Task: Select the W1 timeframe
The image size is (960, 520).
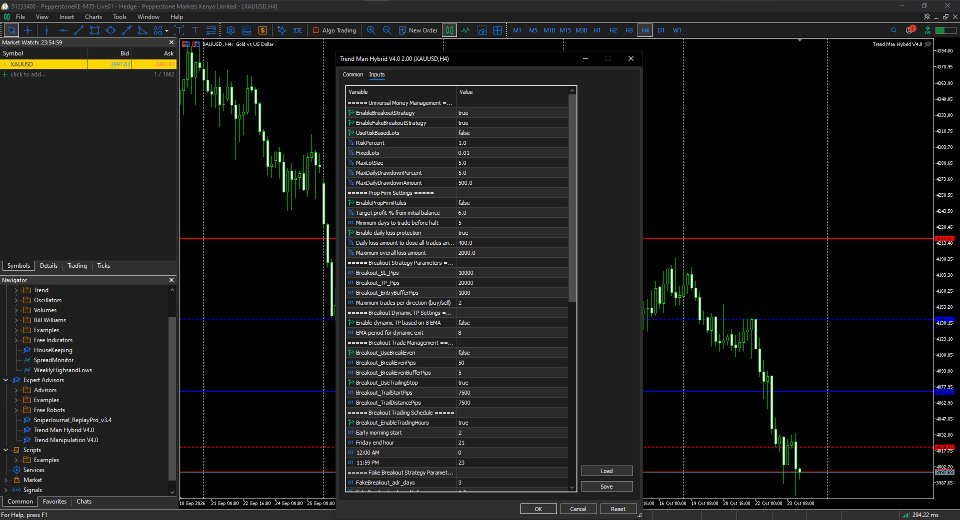Action: pos(677,30)
